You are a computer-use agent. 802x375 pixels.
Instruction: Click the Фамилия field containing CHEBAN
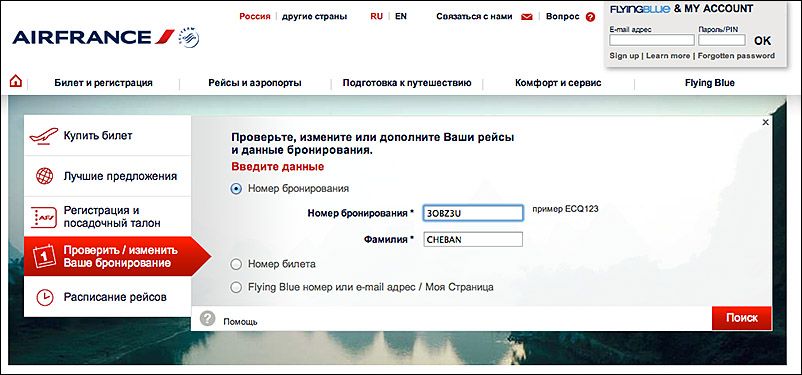pos(473,239)
